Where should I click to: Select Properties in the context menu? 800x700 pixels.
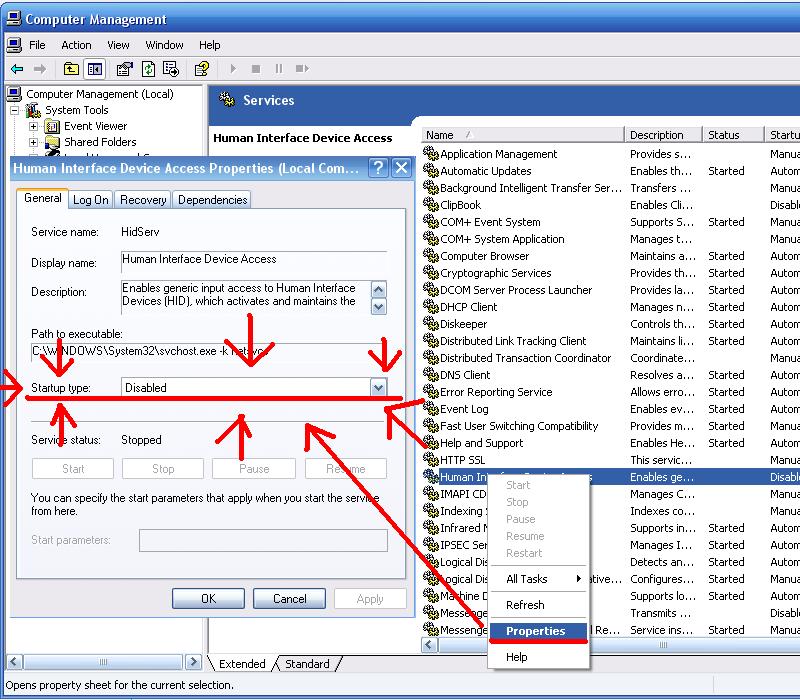[x=538, y=631]
